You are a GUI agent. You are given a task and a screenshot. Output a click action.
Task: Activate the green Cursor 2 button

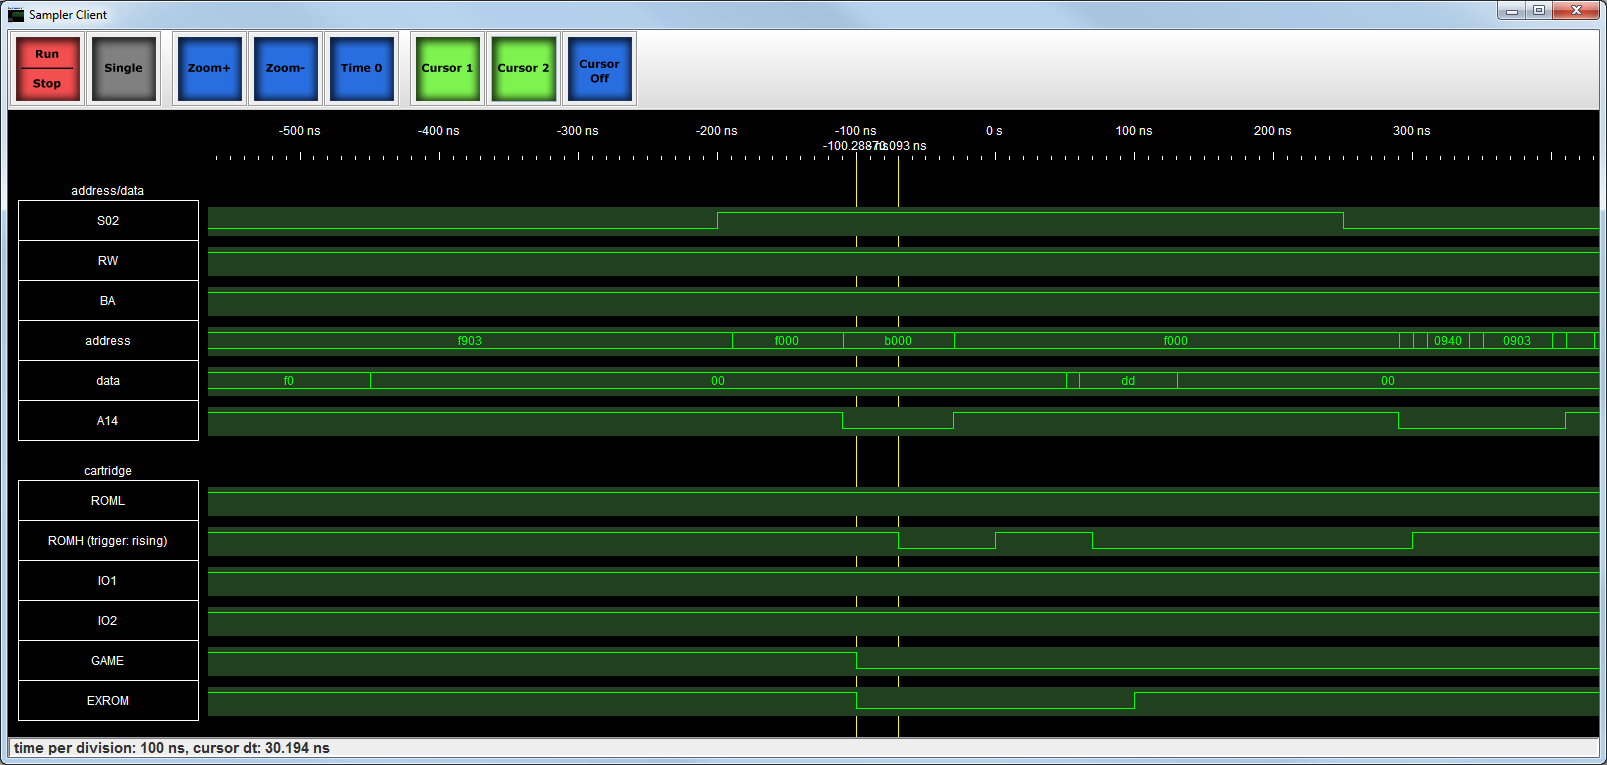[x=523, y=68]
